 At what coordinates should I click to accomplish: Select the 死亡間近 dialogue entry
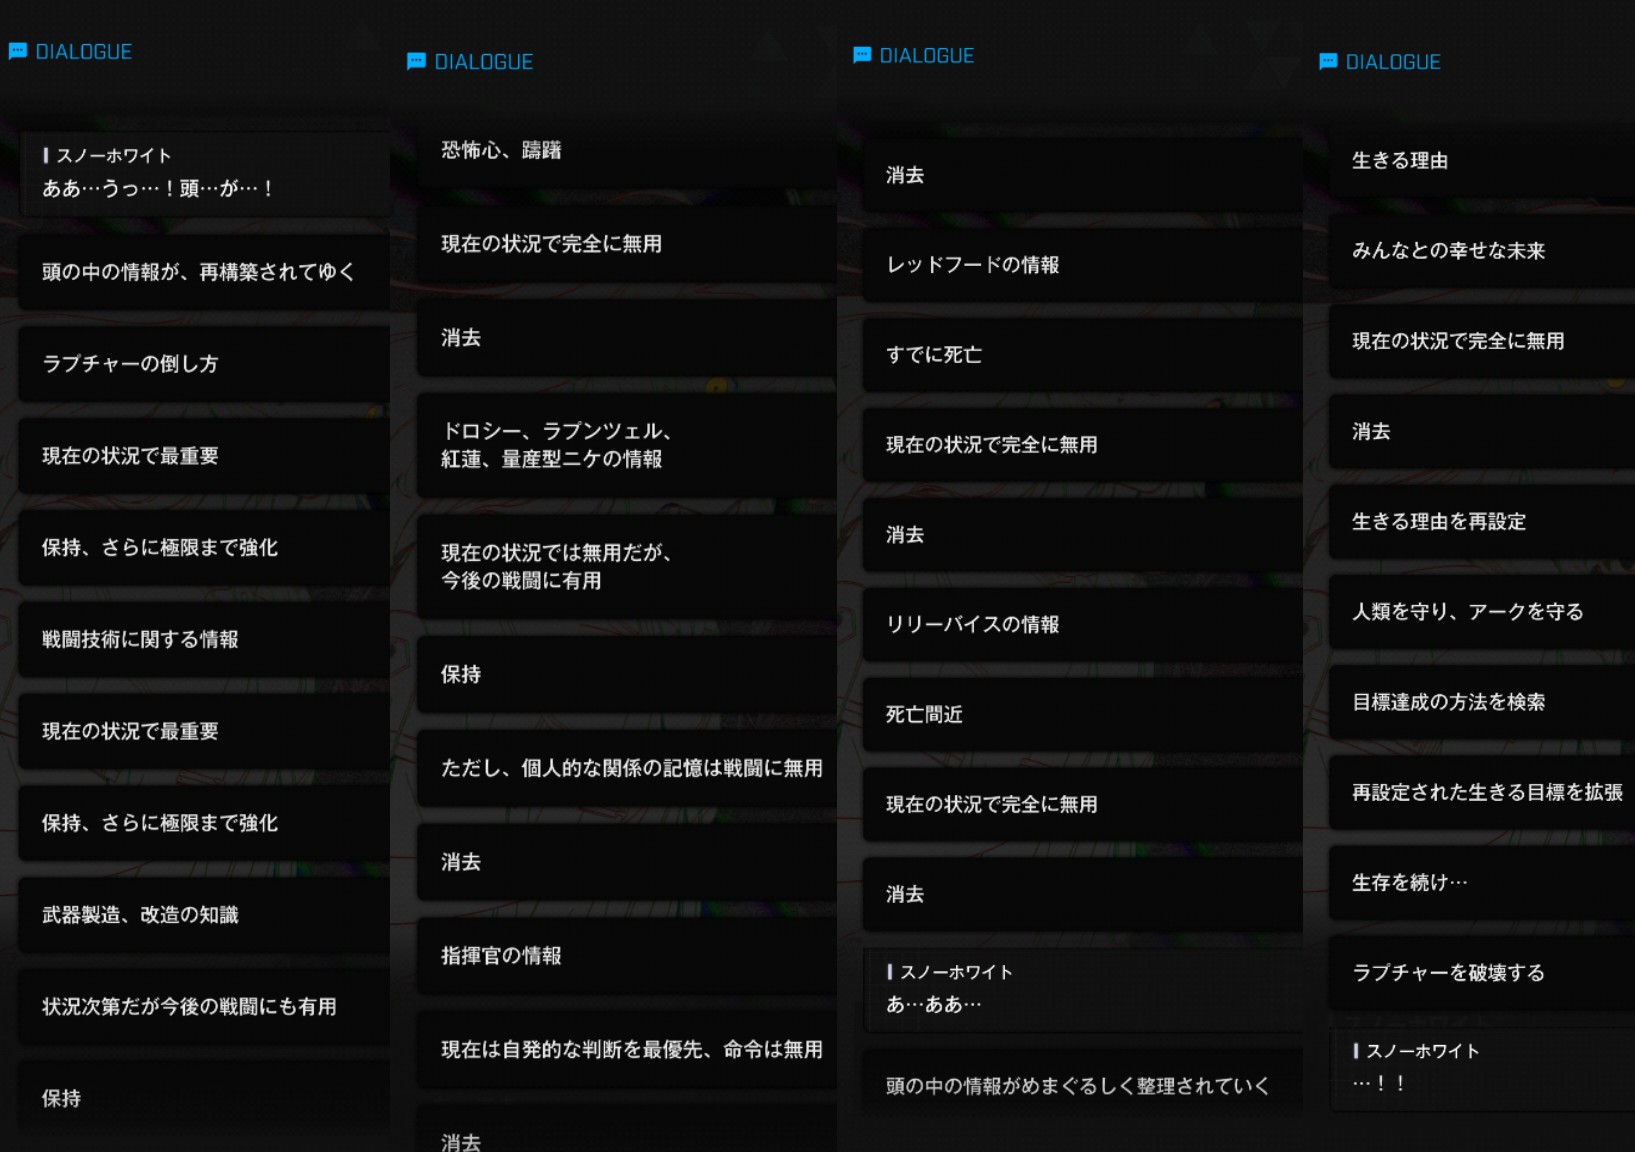pos(1082,715)
